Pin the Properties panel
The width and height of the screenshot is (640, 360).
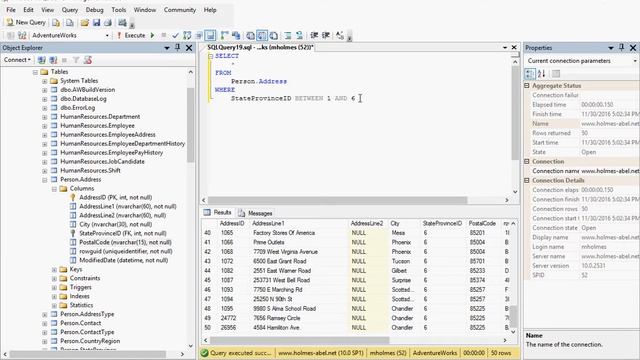pos(622,48)
